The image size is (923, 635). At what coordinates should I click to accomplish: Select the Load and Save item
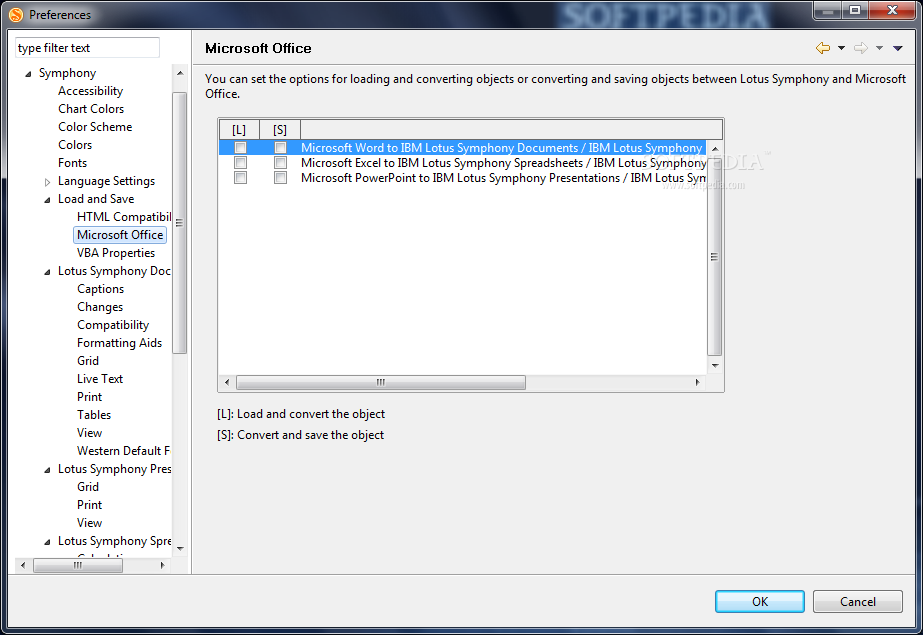(x=96, y=199)
